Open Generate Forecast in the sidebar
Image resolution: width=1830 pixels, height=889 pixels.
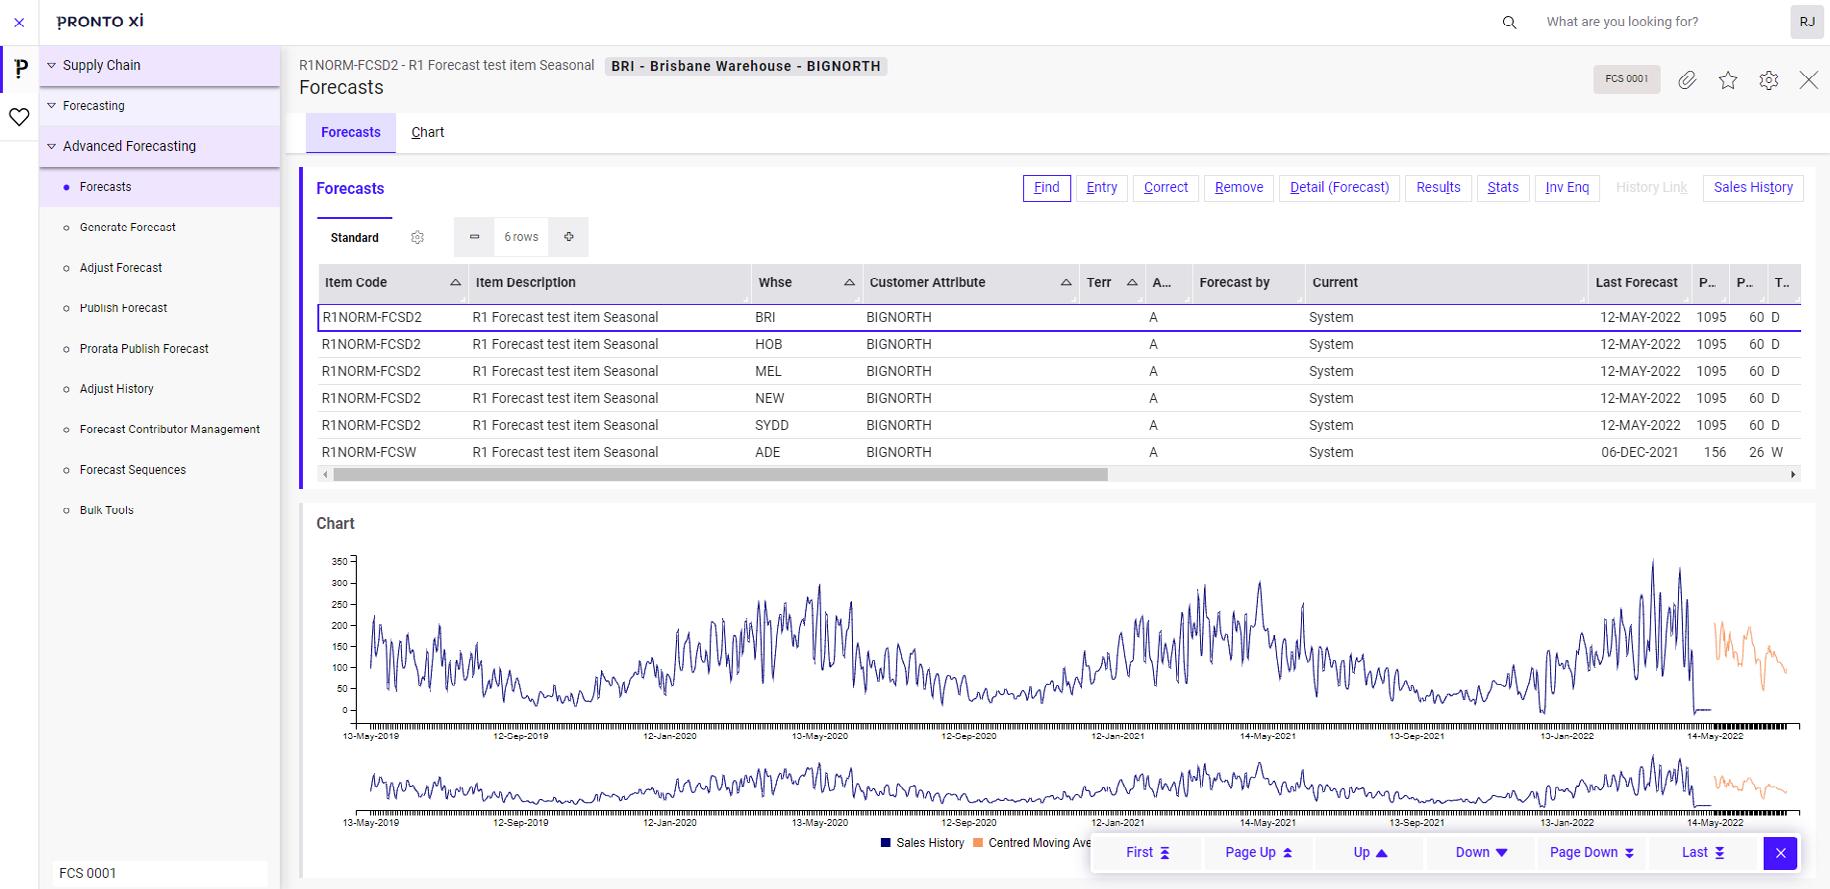coord(127,227)
